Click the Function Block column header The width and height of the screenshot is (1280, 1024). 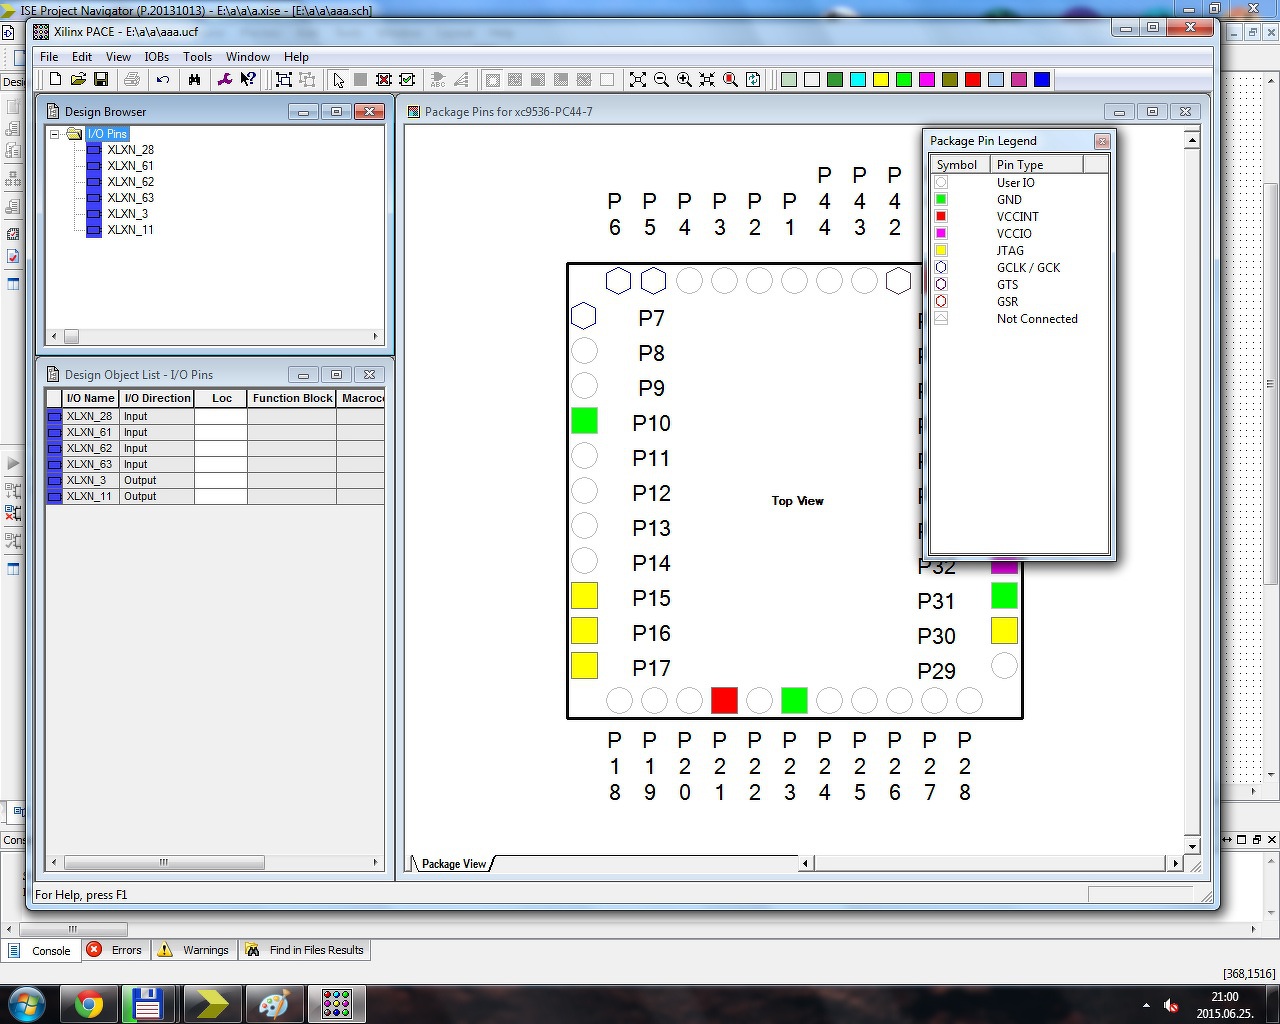point(292,398)
